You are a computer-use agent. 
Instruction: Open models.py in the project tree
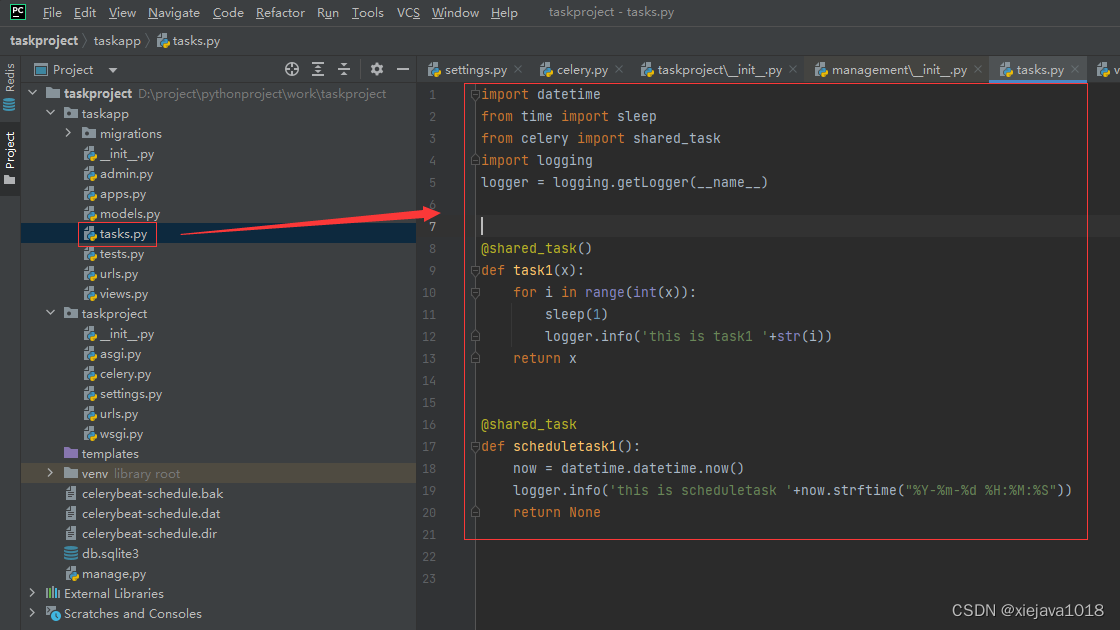point(129,213)
